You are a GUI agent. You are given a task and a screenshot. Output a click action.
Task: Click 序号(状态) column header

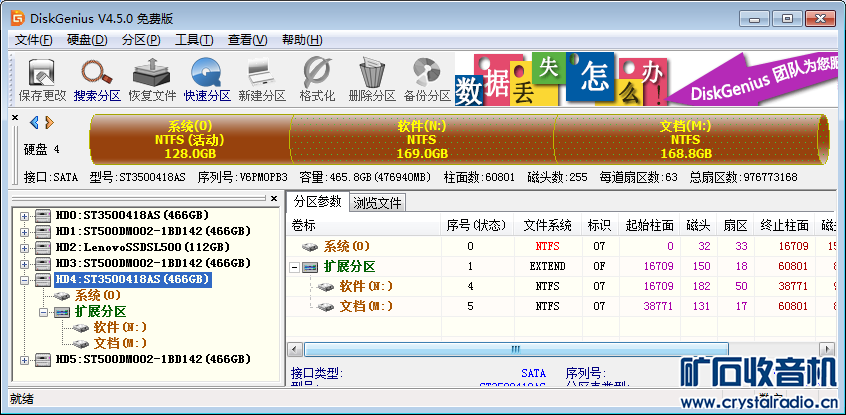point(477,226)
